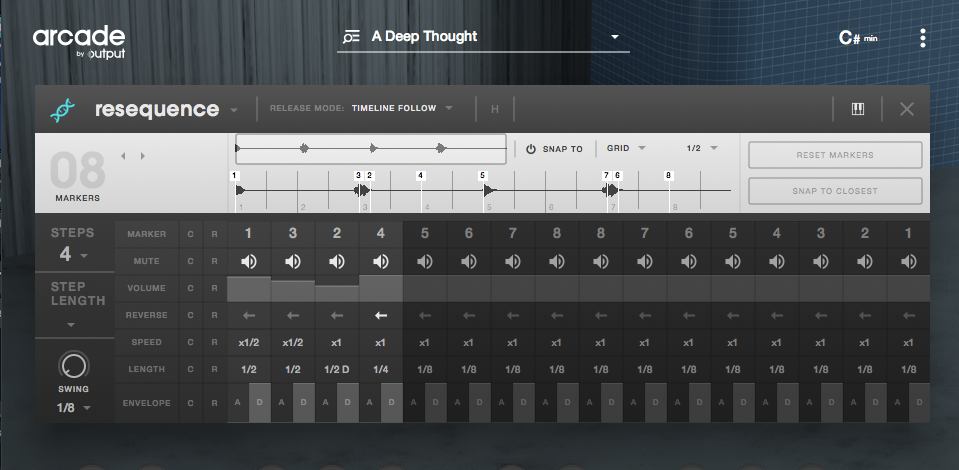959x470 pixels.
Task: Click C button in Length row
Action: (191, 369)
